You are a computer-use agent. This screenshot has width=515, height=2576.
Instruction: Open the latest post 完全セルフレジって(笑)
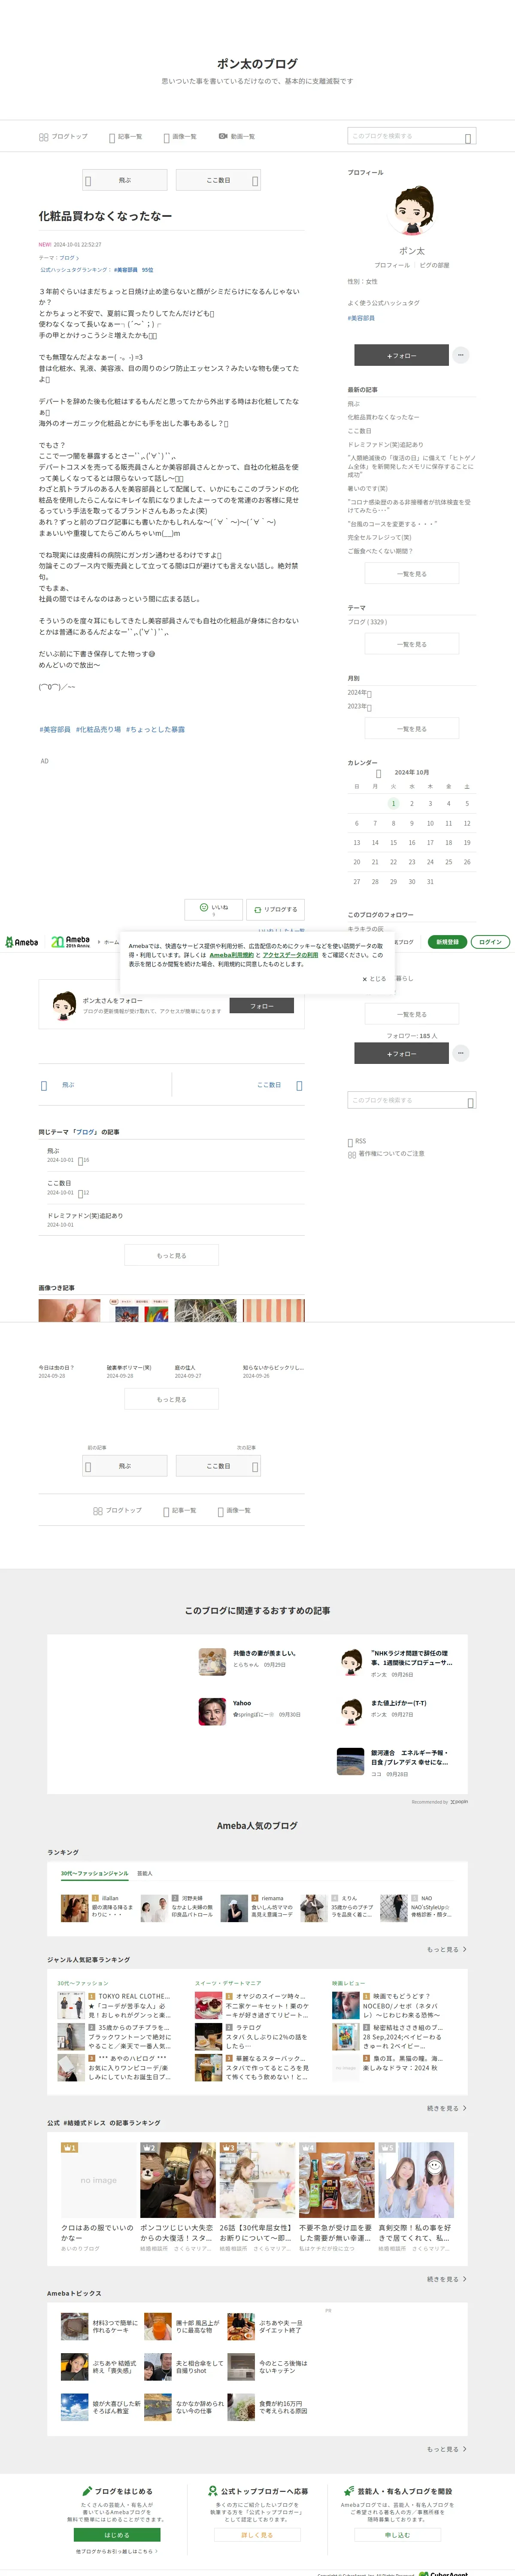(x=379, y=537)
